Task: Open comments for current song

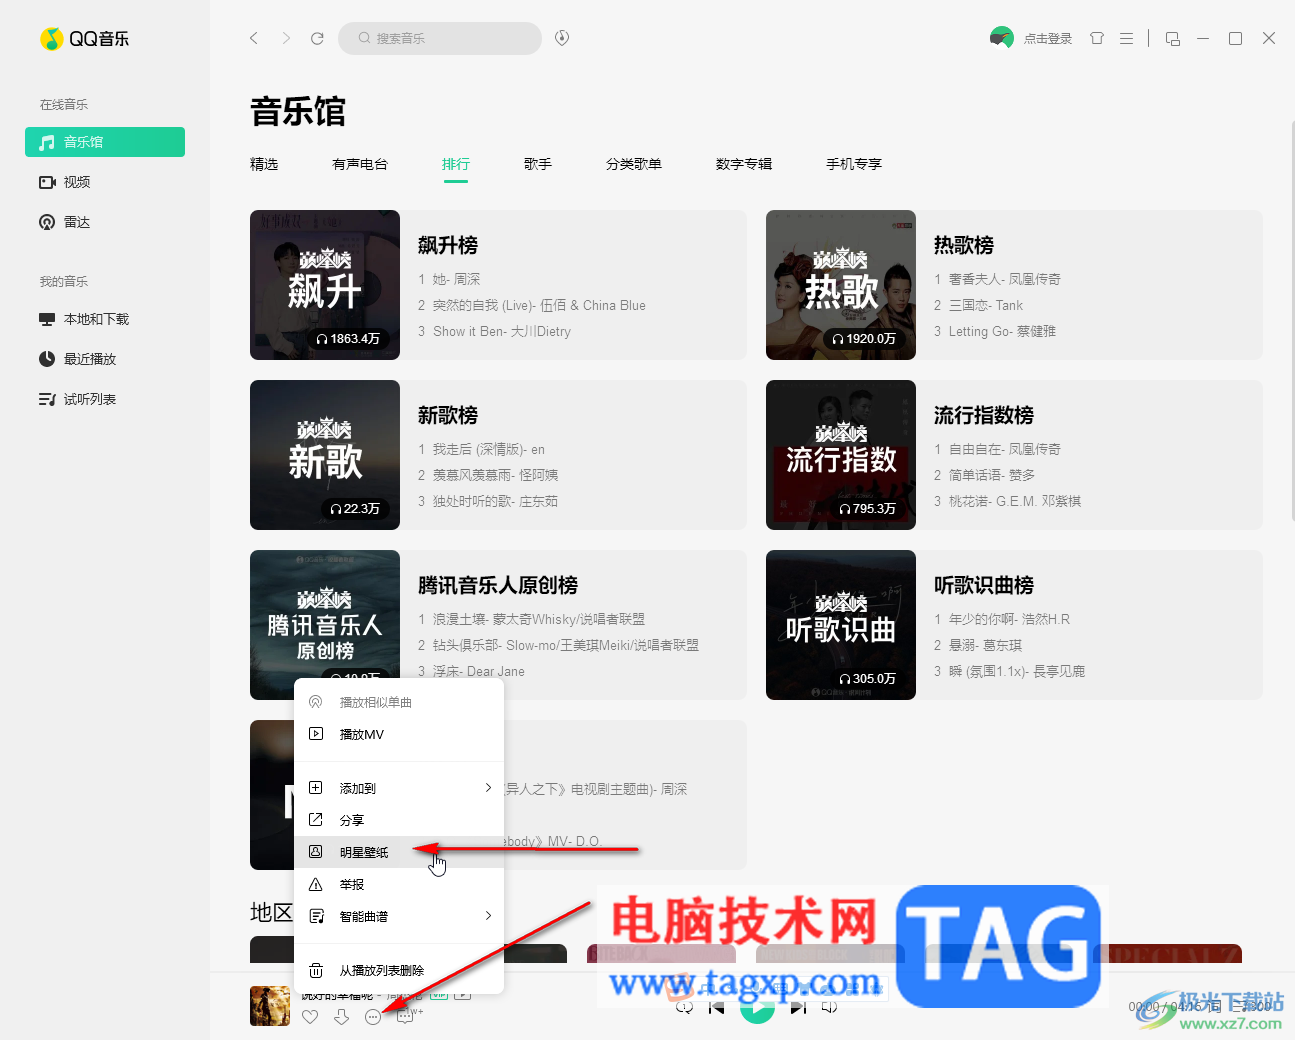Action: [405, 1017]
